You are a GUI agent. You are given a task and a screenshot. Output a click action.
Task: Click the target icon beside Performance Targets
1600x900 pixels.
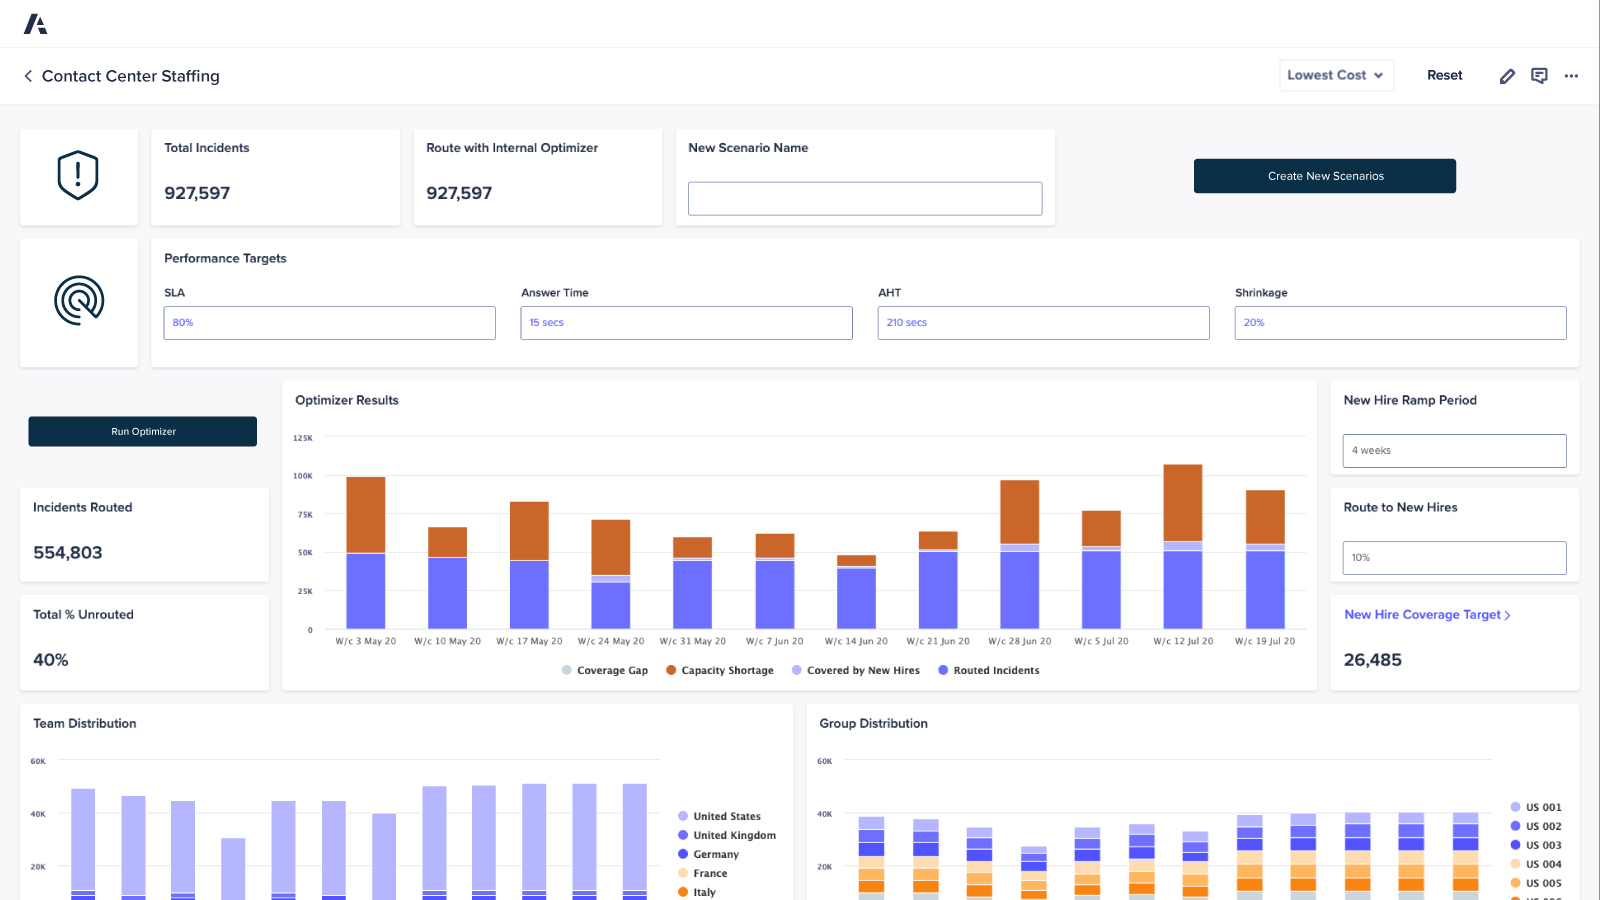pos(78,299)
